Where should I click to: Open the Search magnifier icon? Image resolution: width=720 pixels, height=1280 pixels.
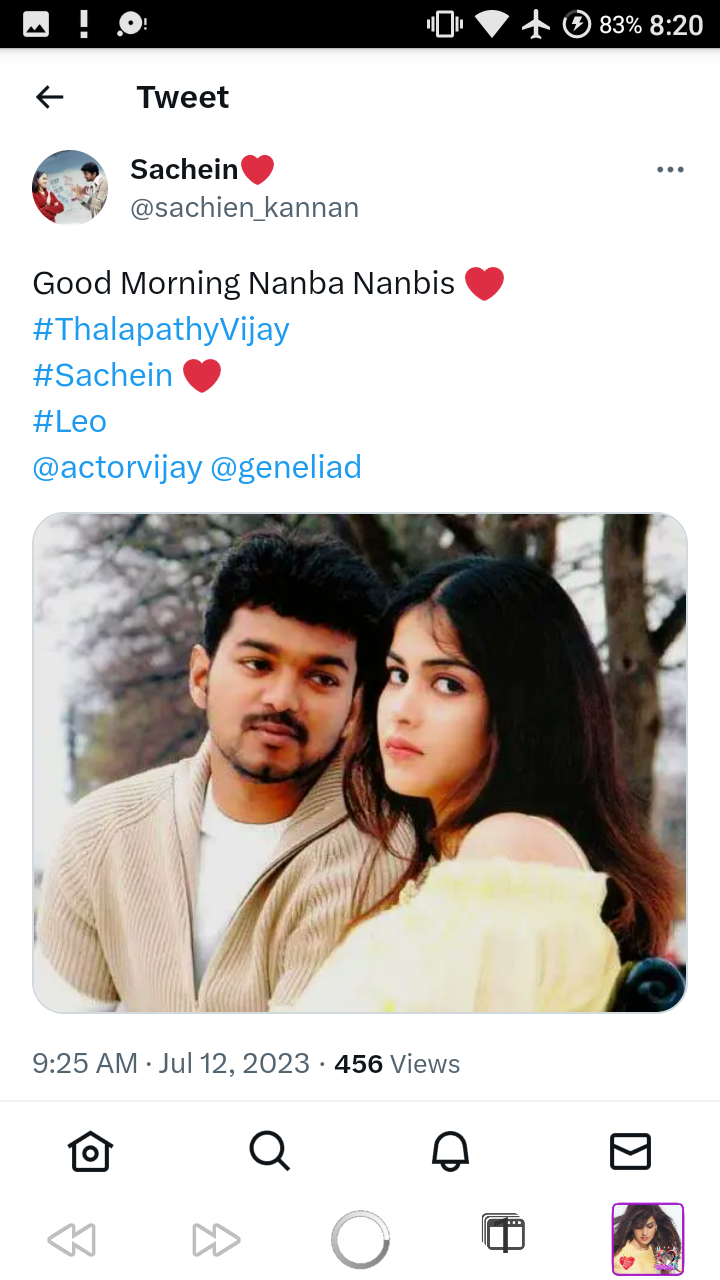tap(270, 1151)
